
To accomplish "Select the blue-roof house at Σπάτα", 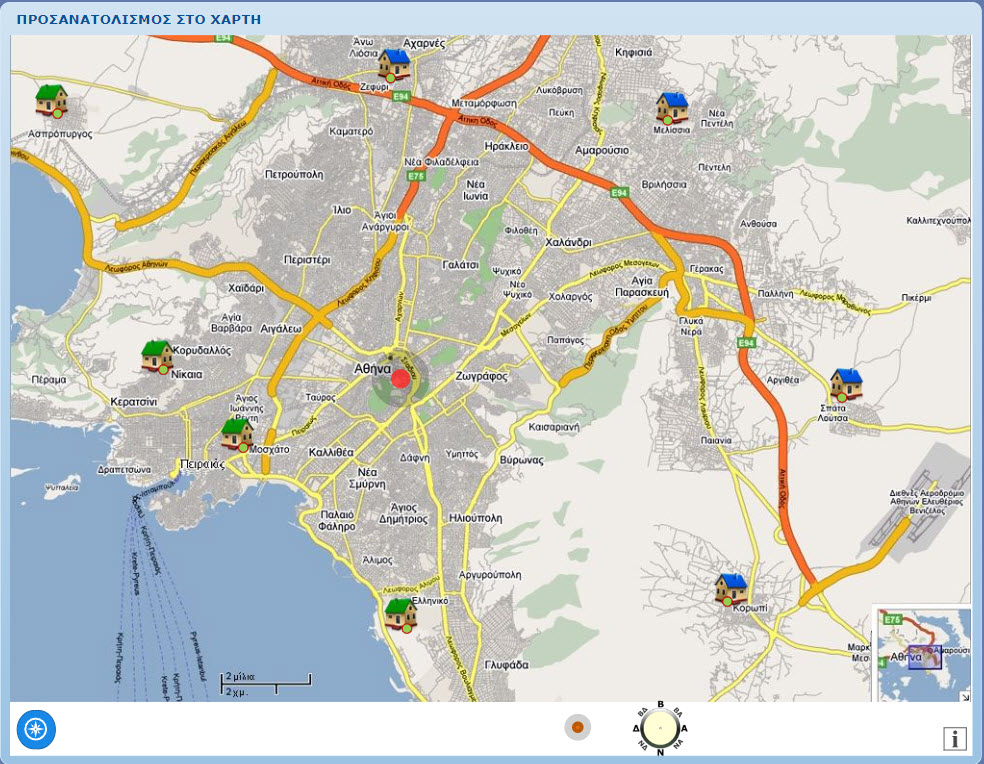I will coord(846,385).
